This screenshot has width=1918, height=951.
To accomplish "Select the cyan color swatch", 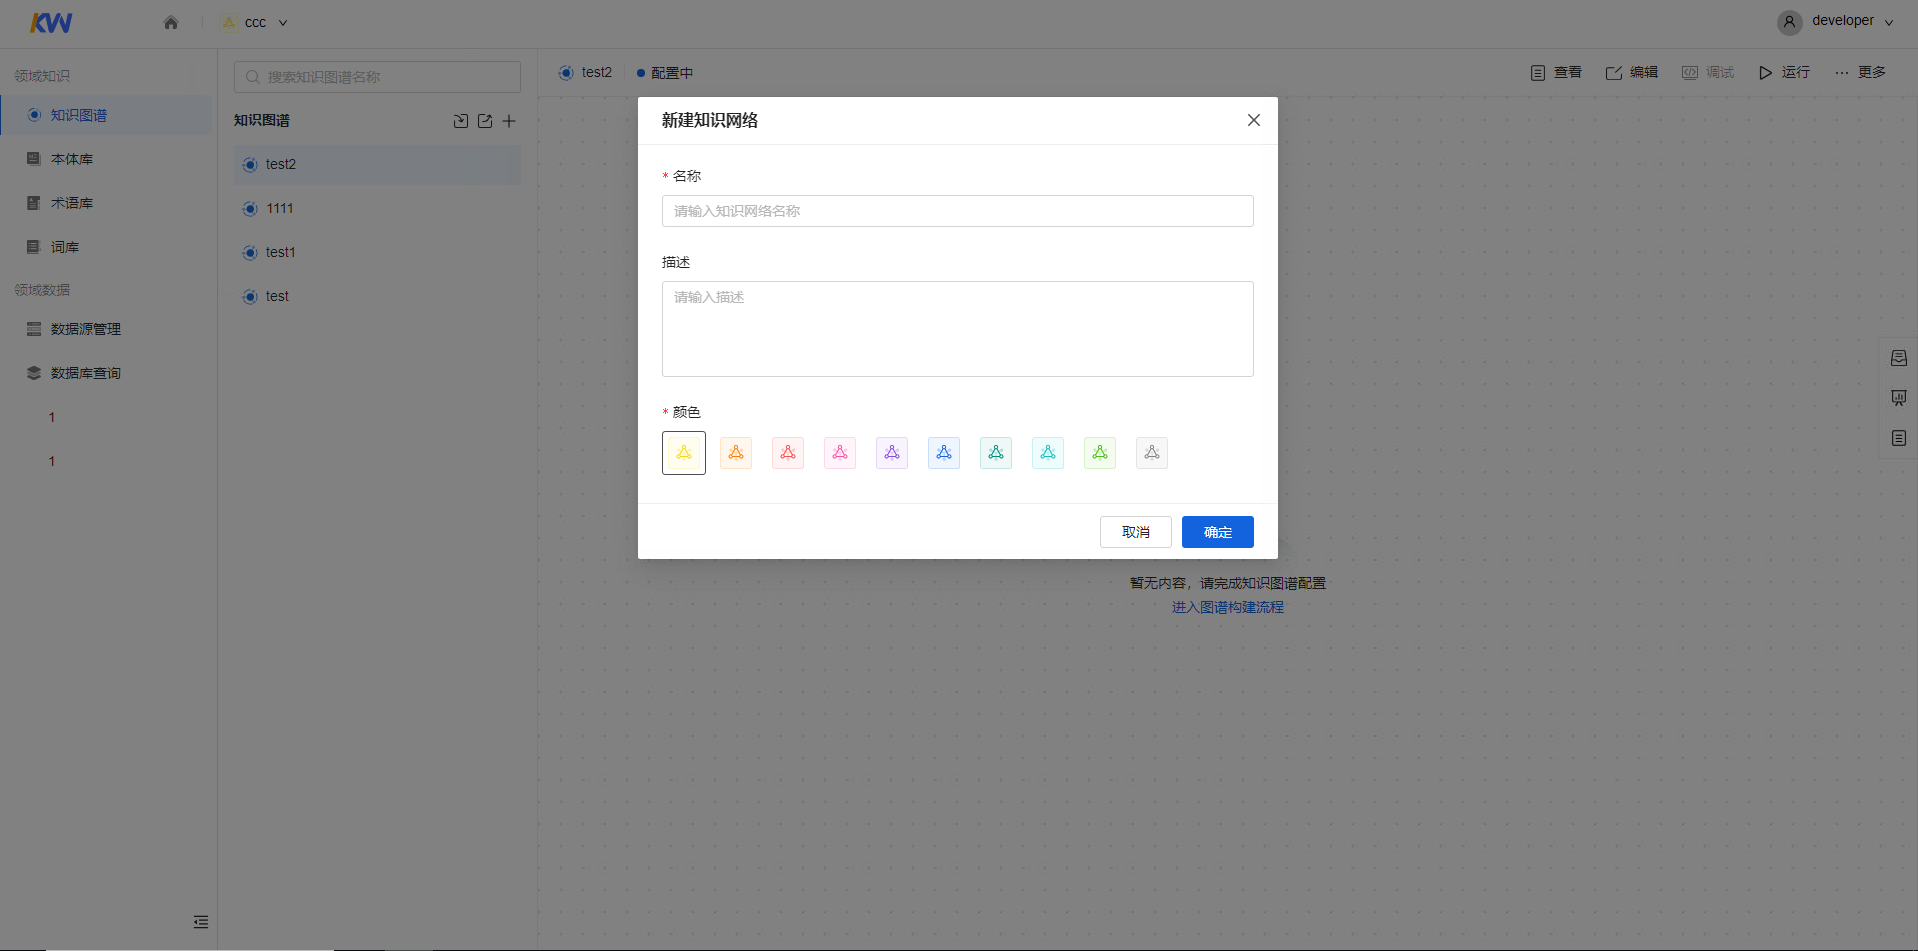I will [x=1048, y=453].
